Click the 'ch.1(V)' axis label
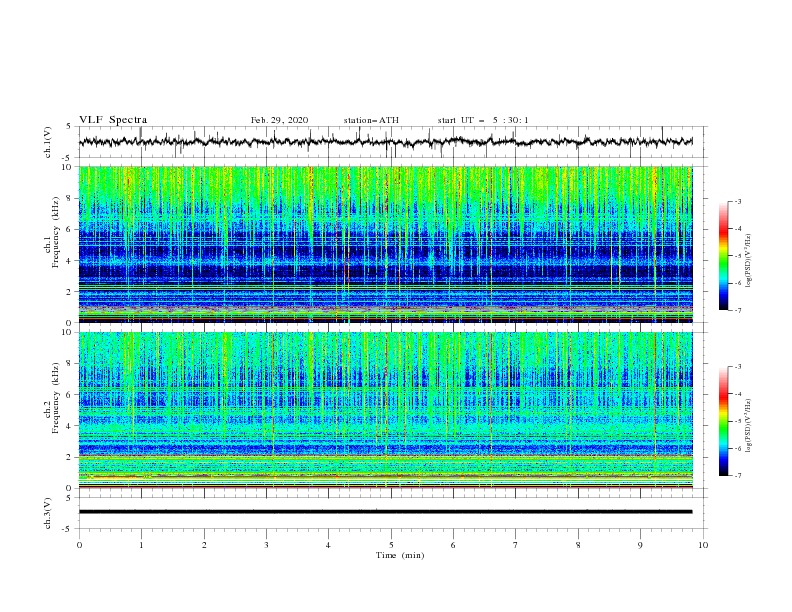This screenshot has width=792, height=612. 47,142
